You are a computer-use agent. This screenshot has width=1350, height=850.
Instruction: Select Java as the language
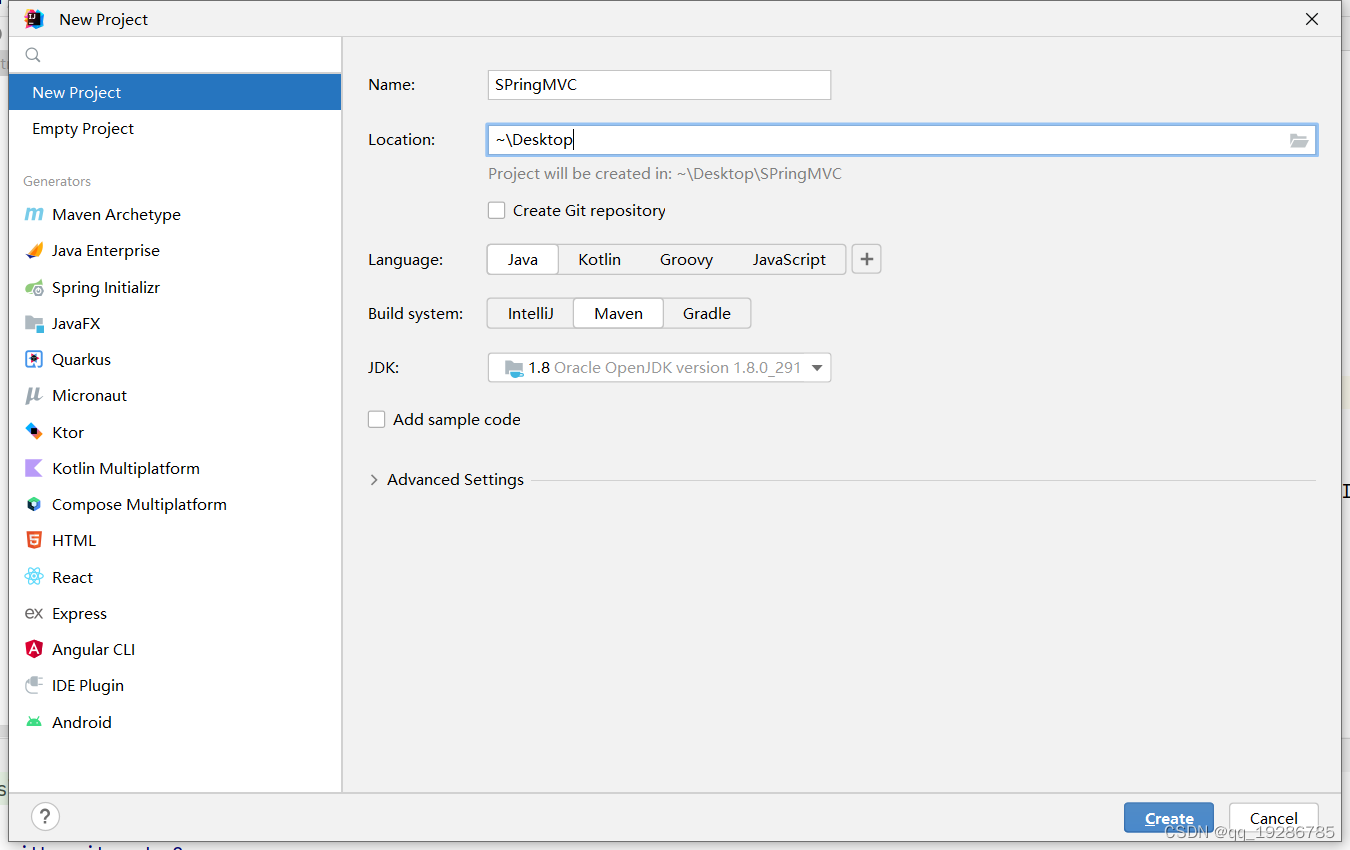point(522,259)
